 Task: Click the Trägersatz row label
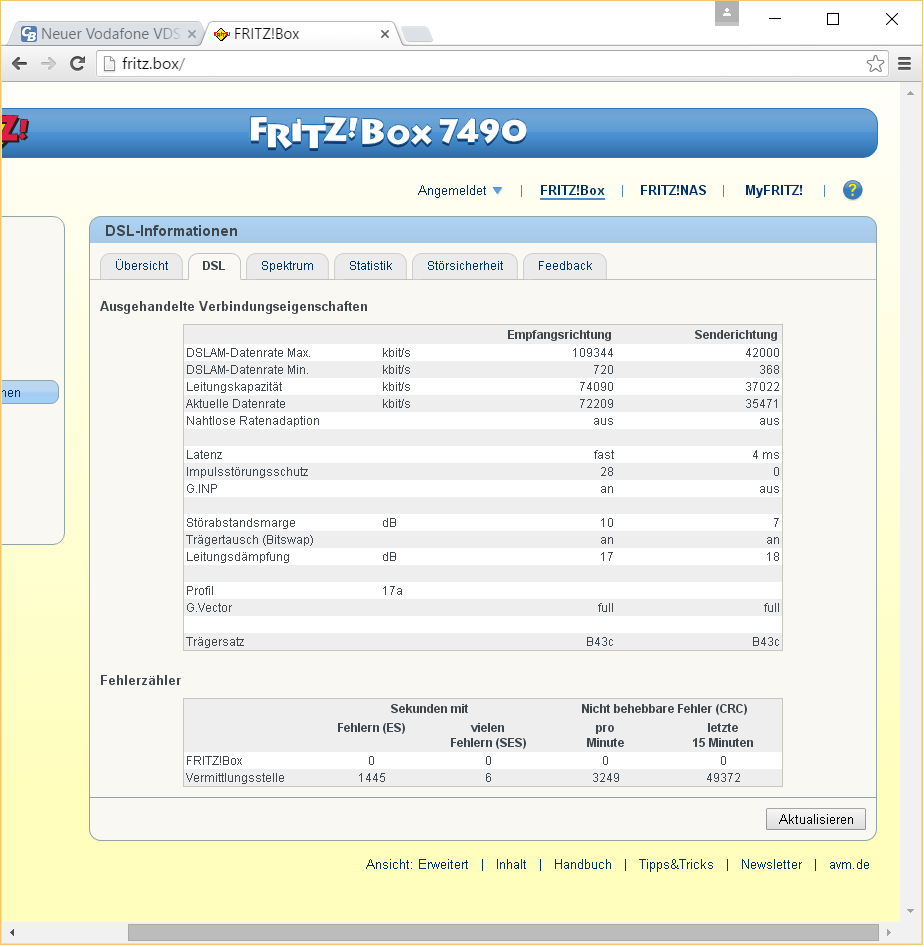click(215, 642)
